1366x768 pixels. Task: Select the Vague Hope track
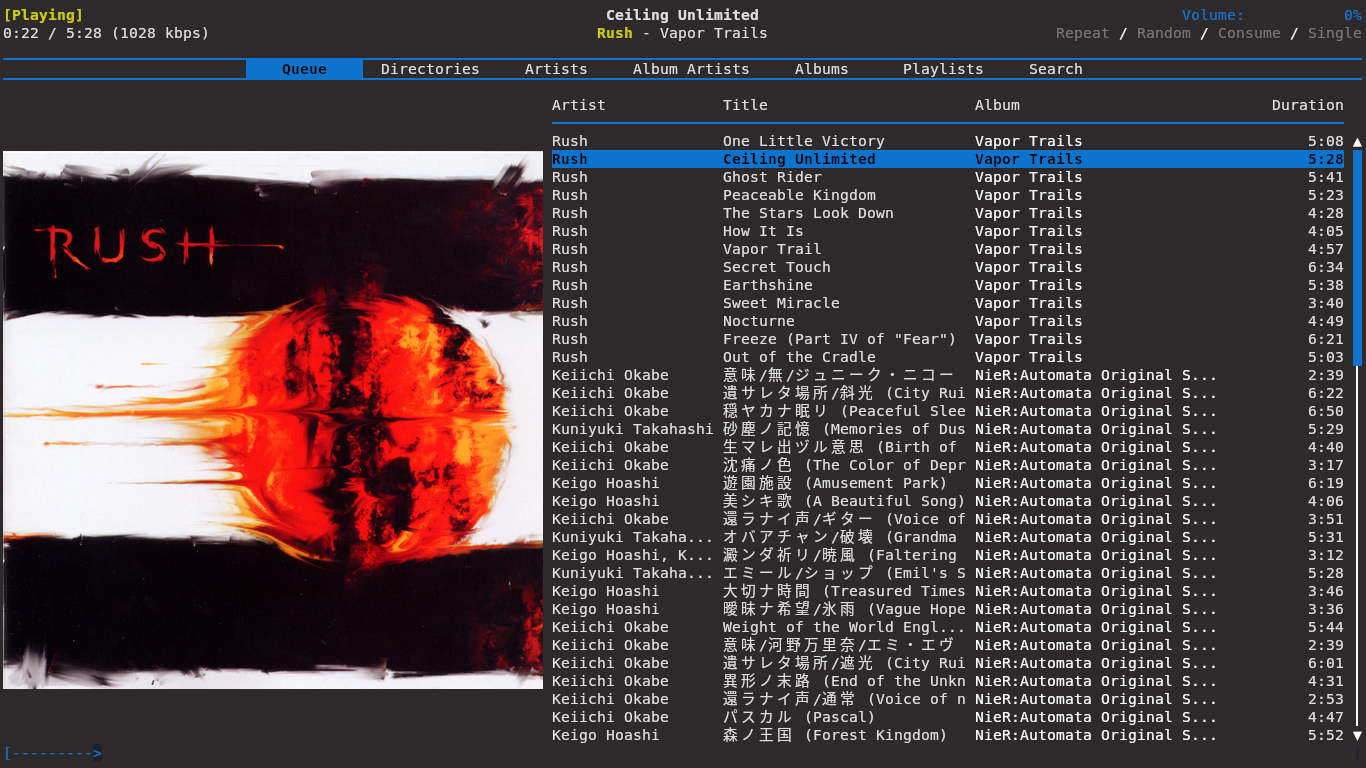coord(948,609)
